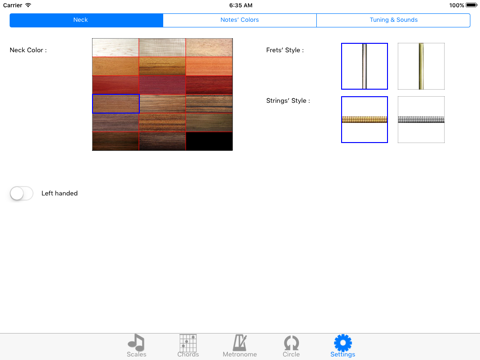The height and width of the screenshot is (360, 480).
Task: Pick the burgundy purple neck color
Action: (x=162, y=85)
